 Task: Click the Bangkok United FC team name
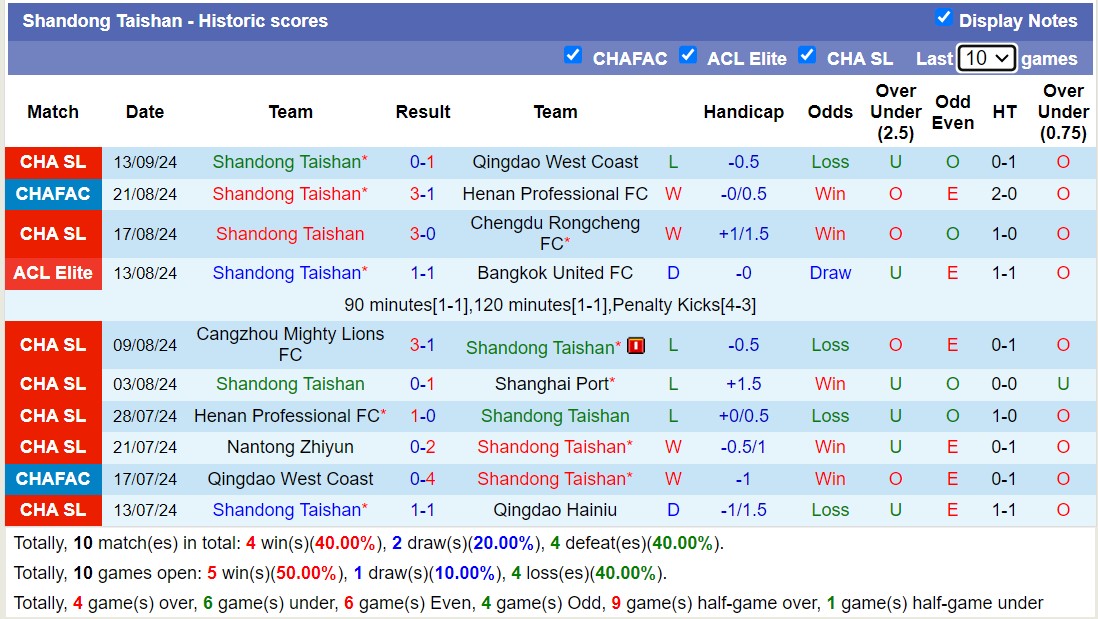(x=555, y=273)
